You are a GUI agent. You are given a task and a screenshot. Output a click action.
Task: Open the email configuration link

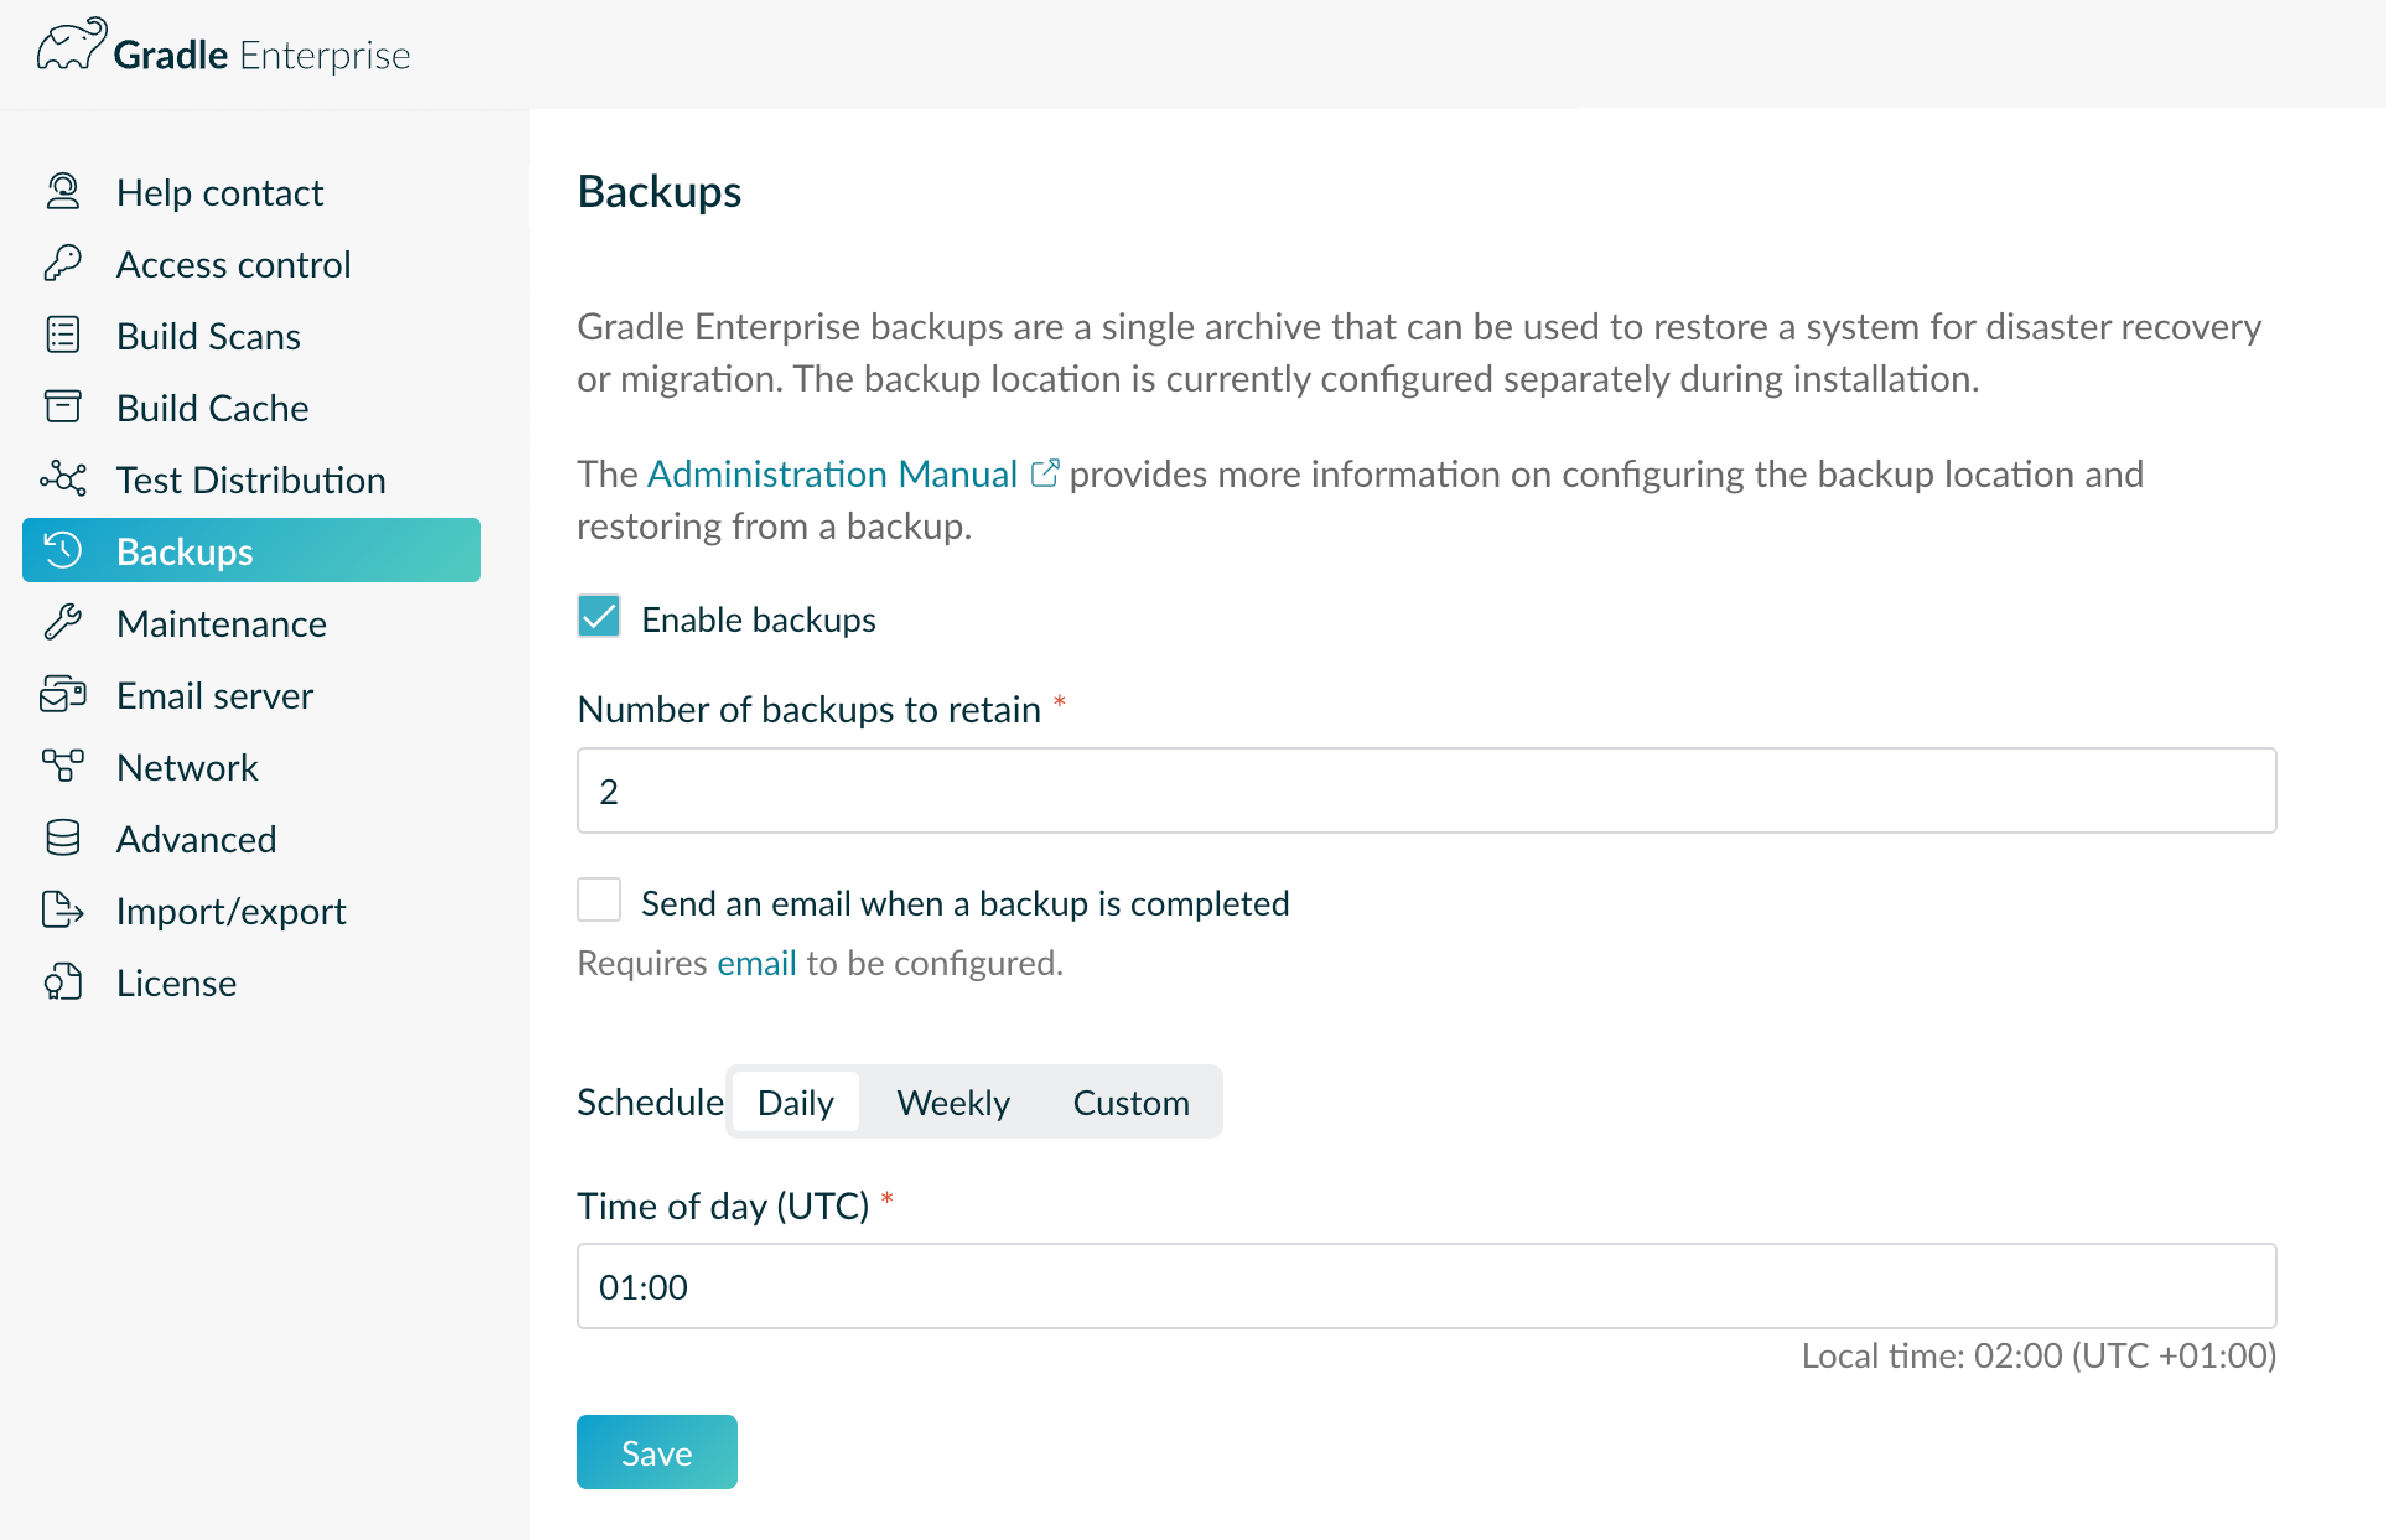click(x=756, y=963)
